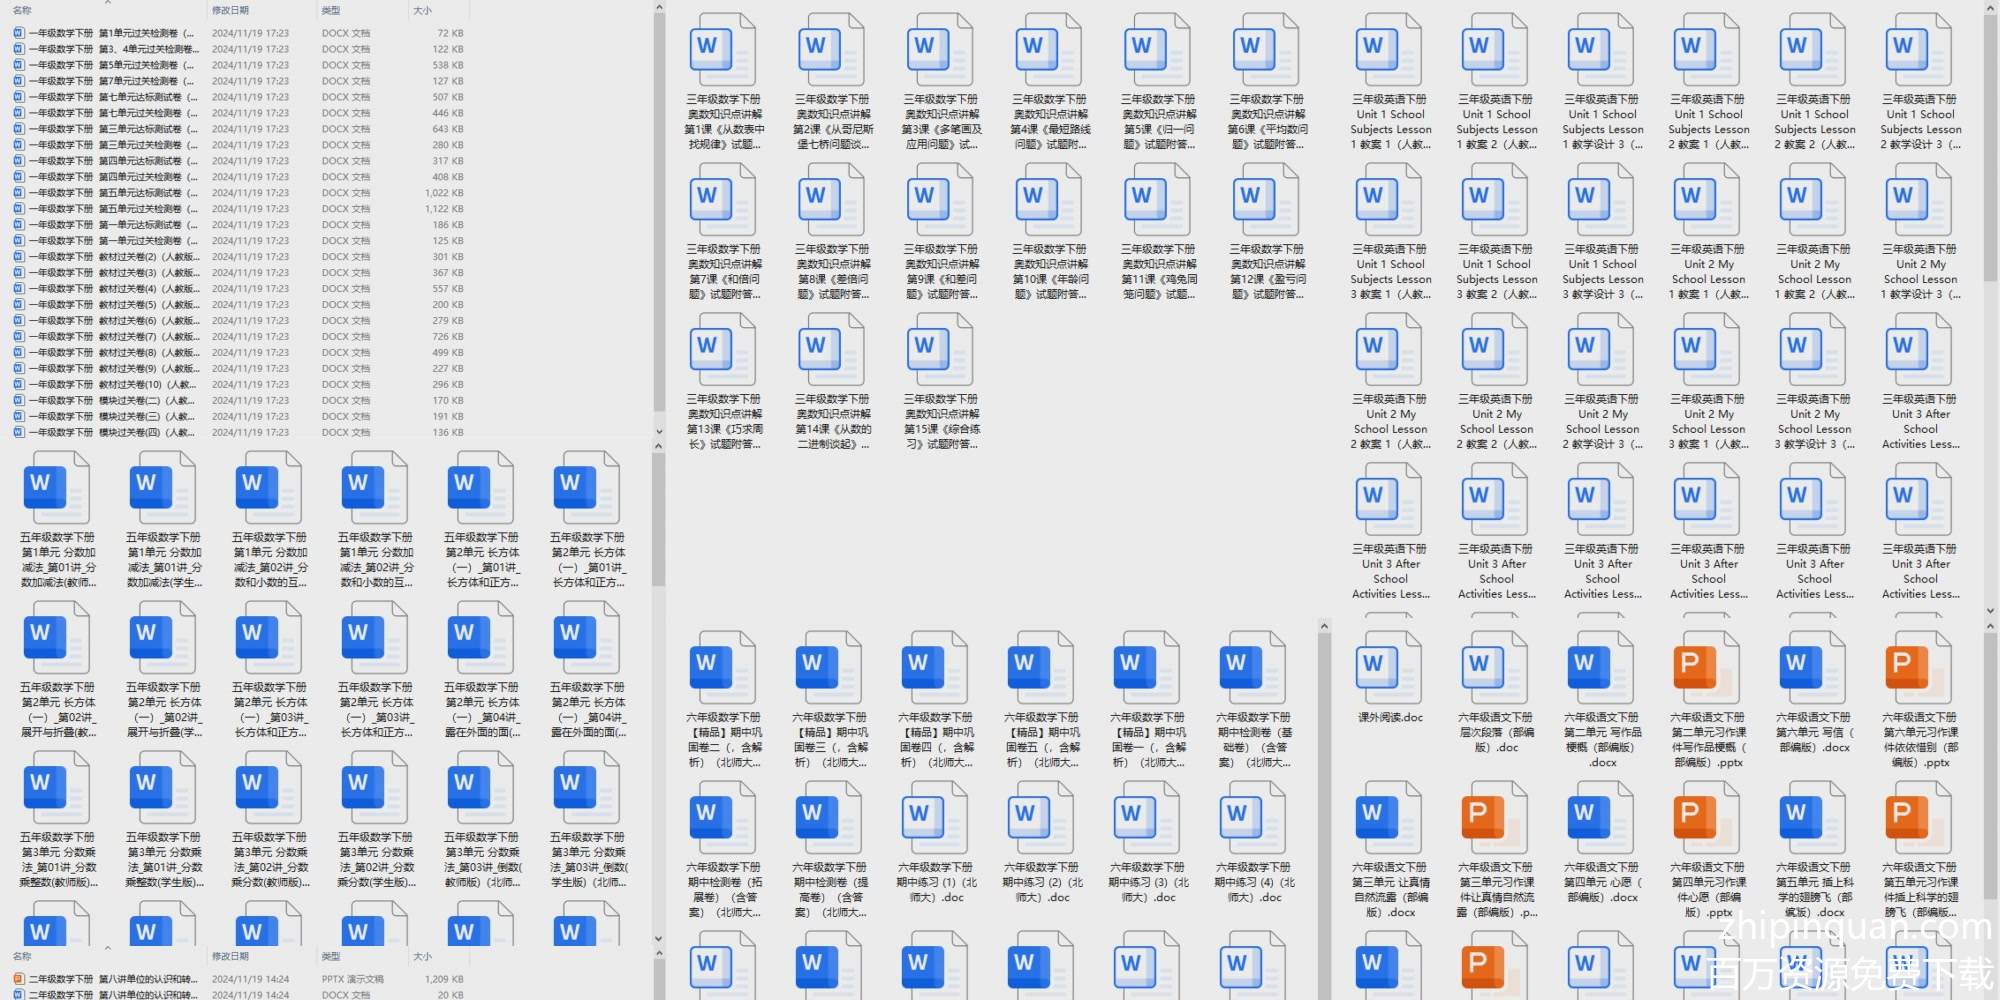This screenshot has width=2000, height=1000.
Task: Click 第二单元习作课件写作品梗概 .pptx PowerPoint icon
Action: 1706,668
